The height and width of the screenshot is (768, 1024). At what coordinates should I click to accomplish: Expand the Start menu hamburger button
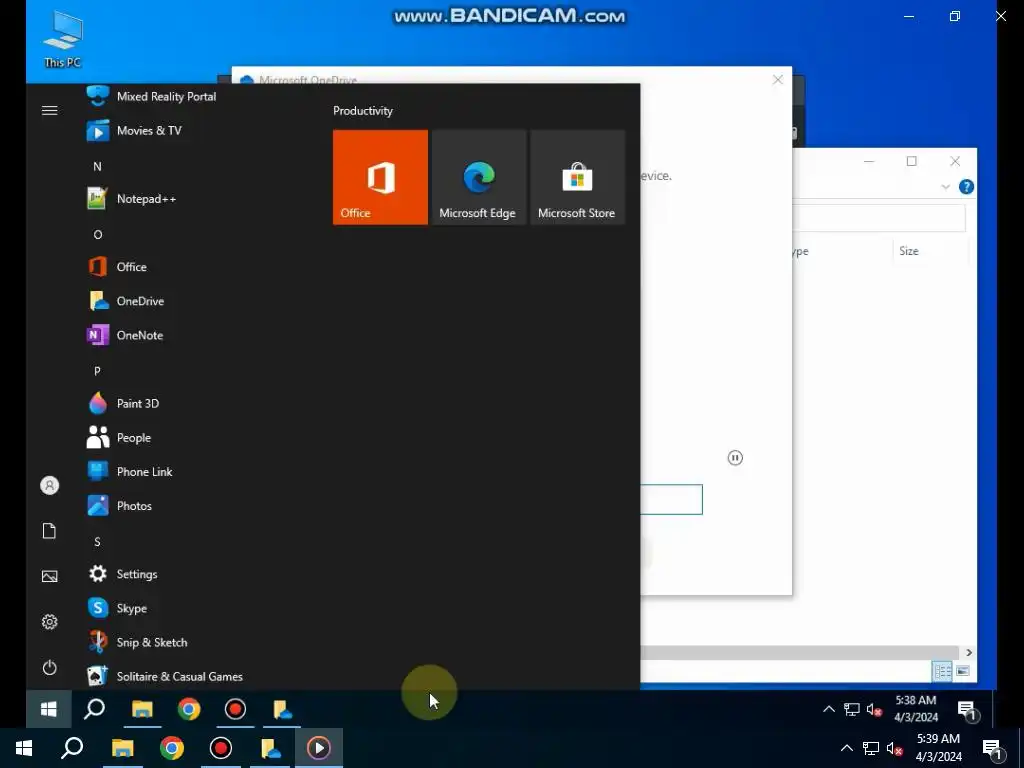(x=50, y=110)
